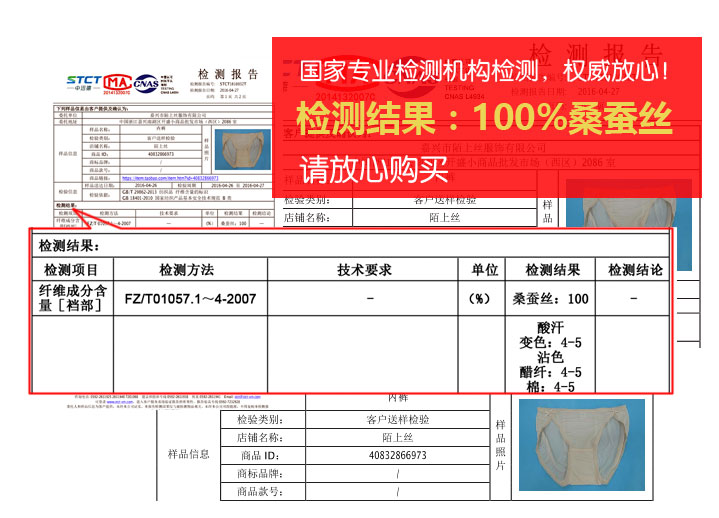
Task: Open the taobao item link in small report
Action: coord(170,178)
